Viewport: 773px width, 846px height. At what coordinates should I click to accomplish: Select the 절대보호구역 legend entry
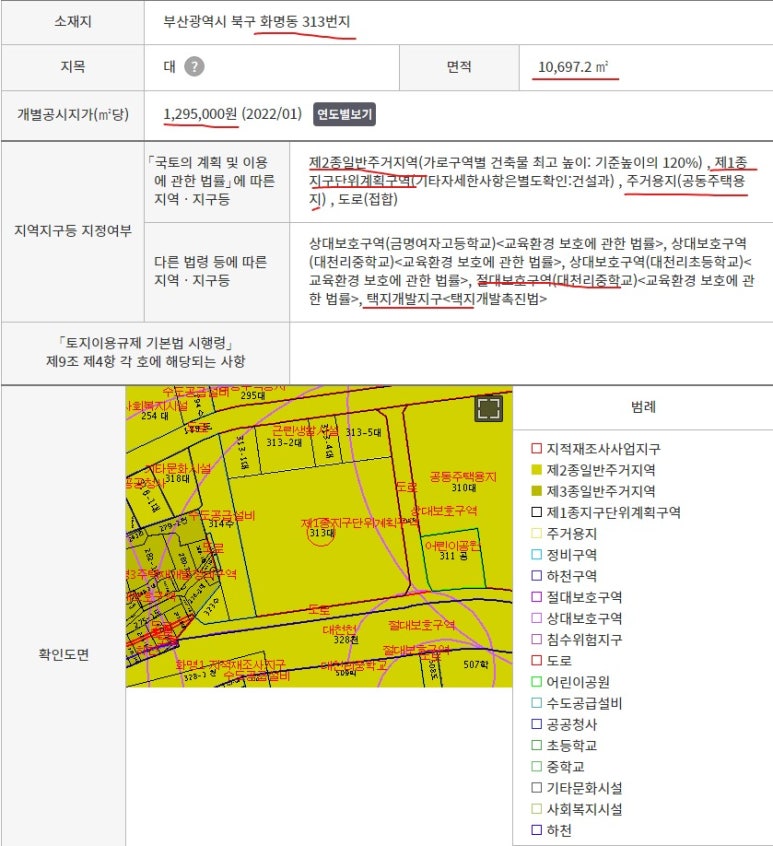[x=577, y=597]
